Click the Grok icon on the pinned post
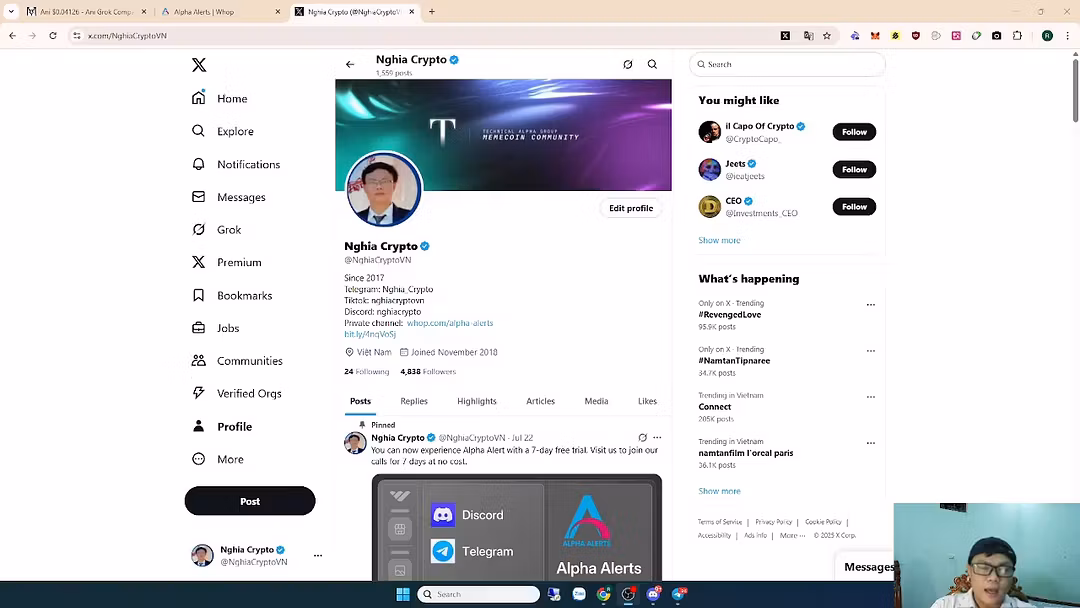 (x=643, y=437)
